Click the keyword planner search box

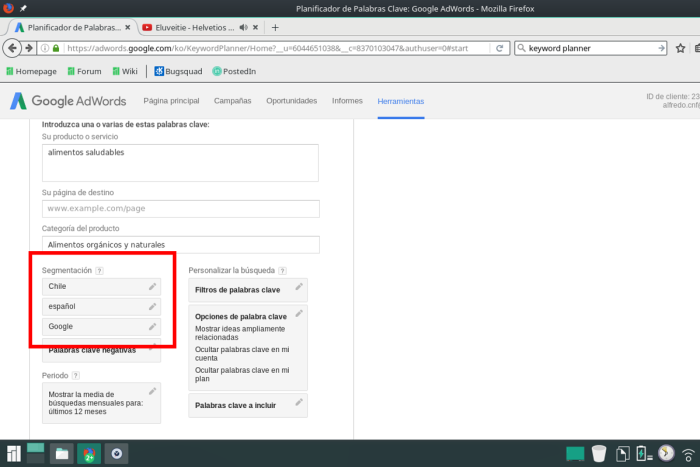click(x=589, y=48)
